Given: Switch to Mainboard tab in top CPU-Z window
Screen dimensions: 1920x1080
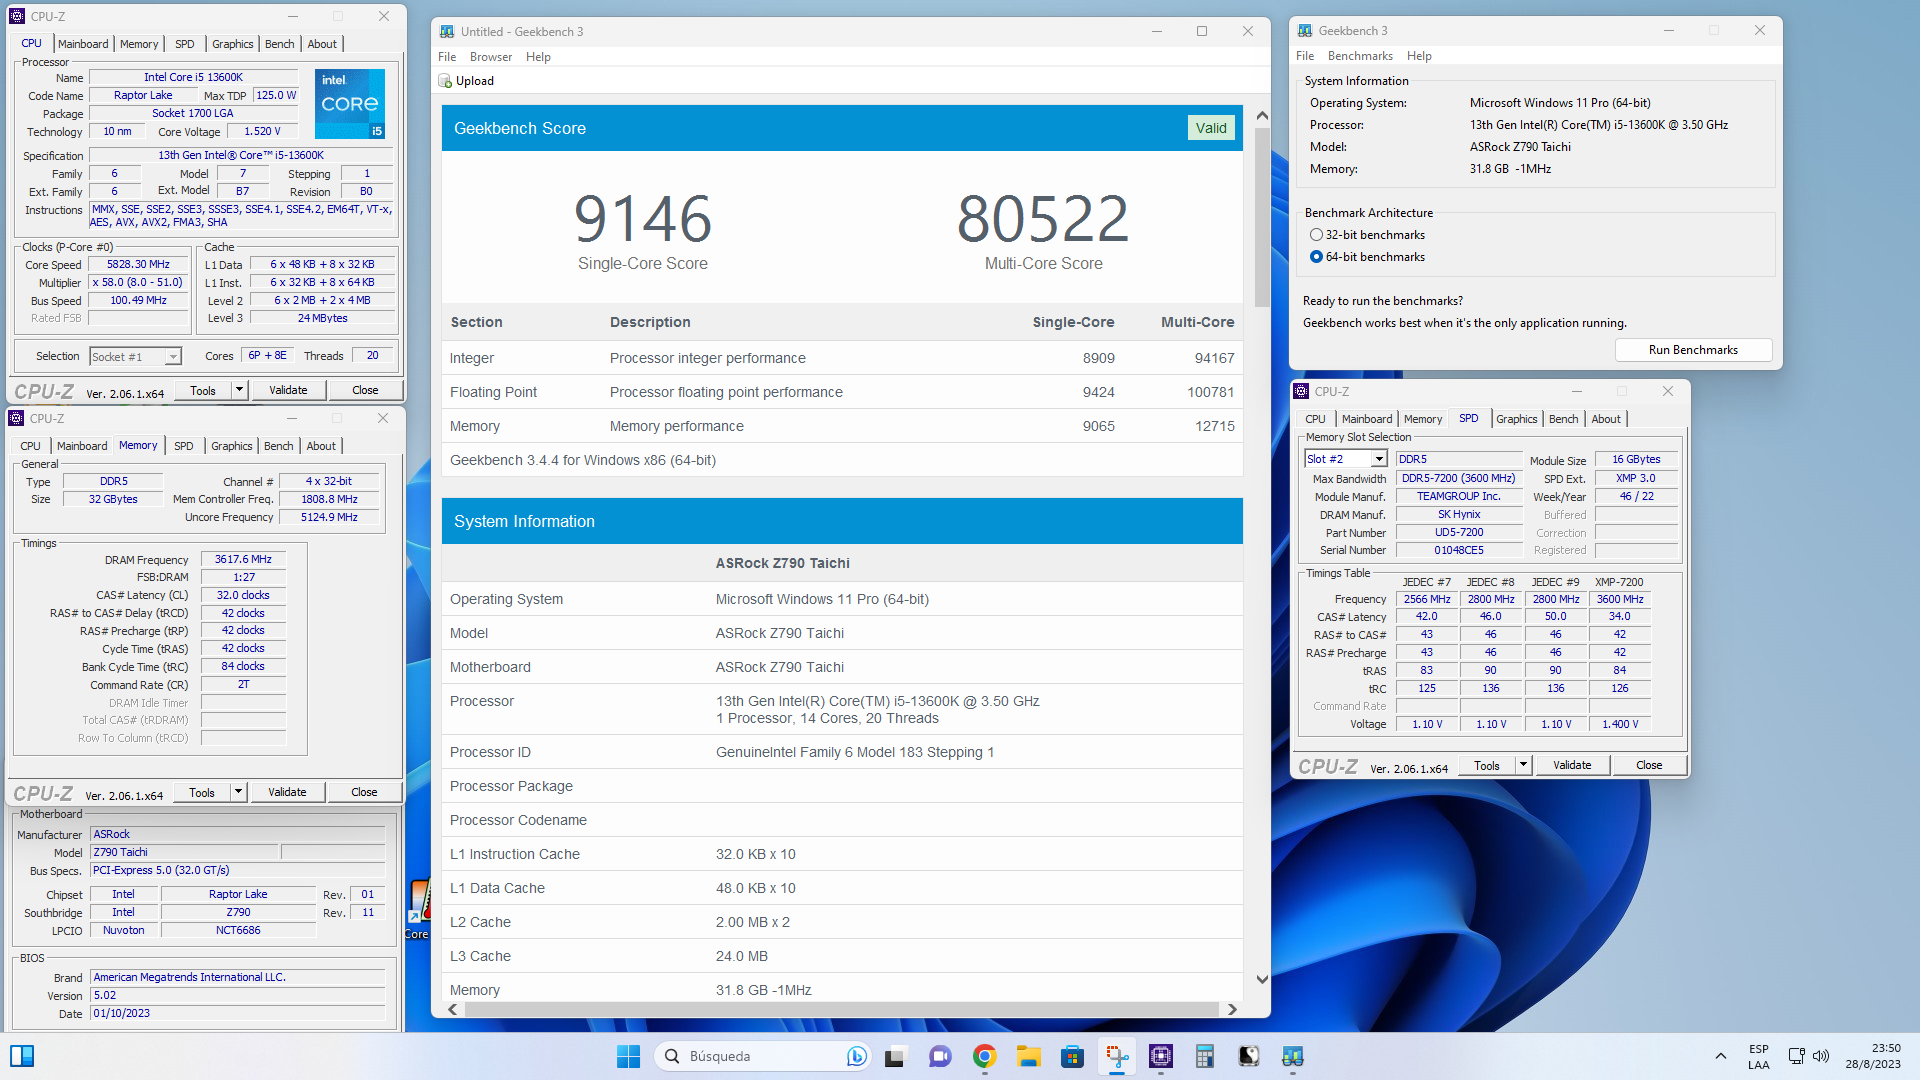Looking at the screenshot, I should click(83, 44).
